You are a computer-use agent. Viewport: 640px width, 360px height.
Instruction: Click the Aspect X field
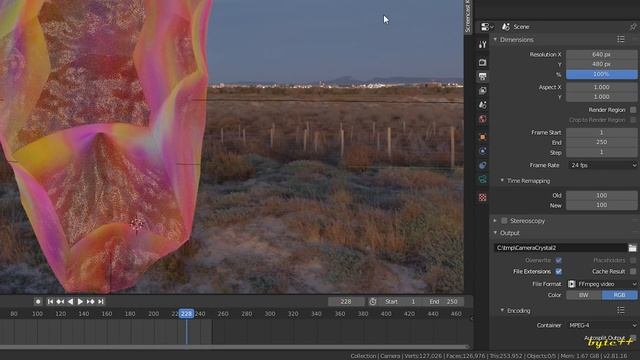point(602,87)
